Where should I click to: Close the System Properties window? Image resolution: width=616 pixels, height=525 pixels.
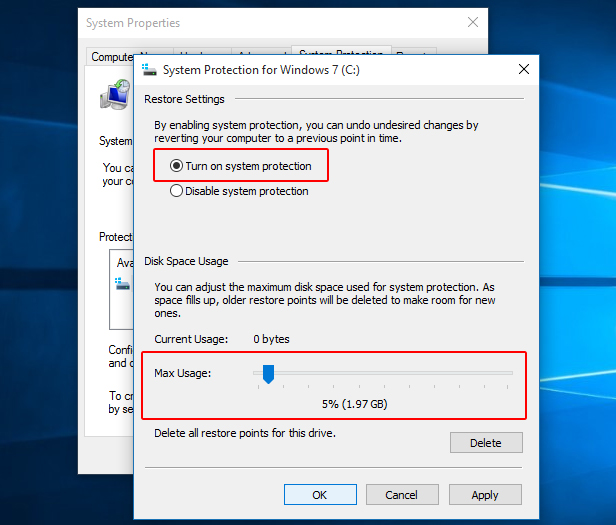click(473, 22)
